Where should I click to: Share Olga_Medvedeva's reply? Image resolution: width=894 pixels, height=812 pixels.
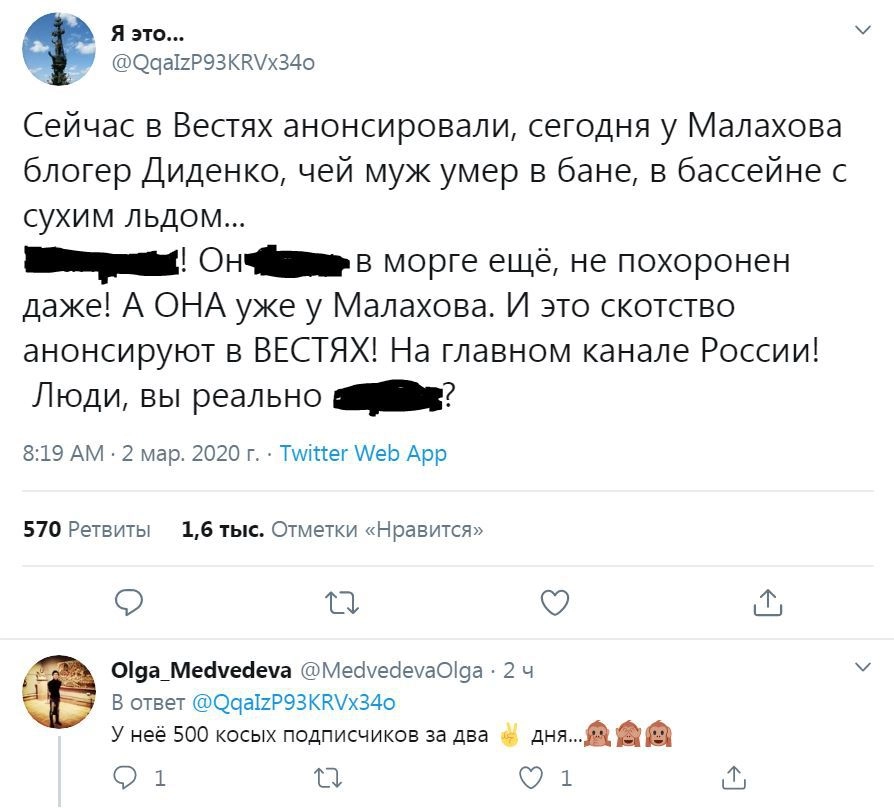coord(733,776)
